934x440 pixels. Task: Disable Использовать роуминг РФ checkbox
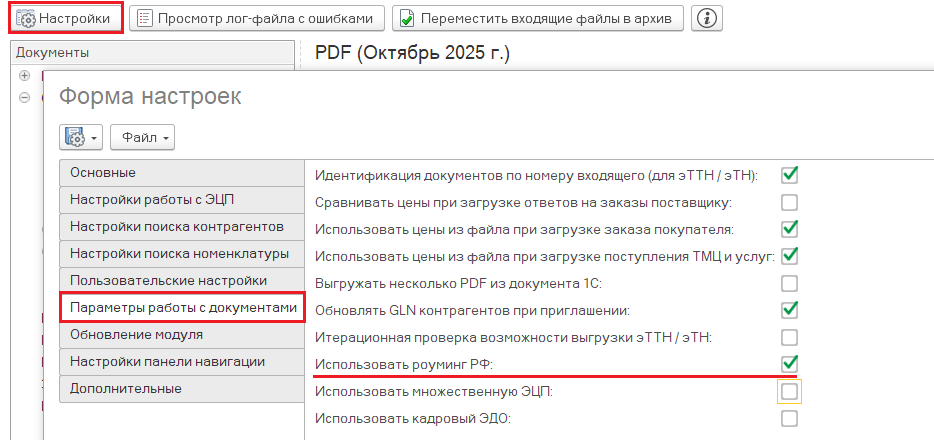pos(789,363)
